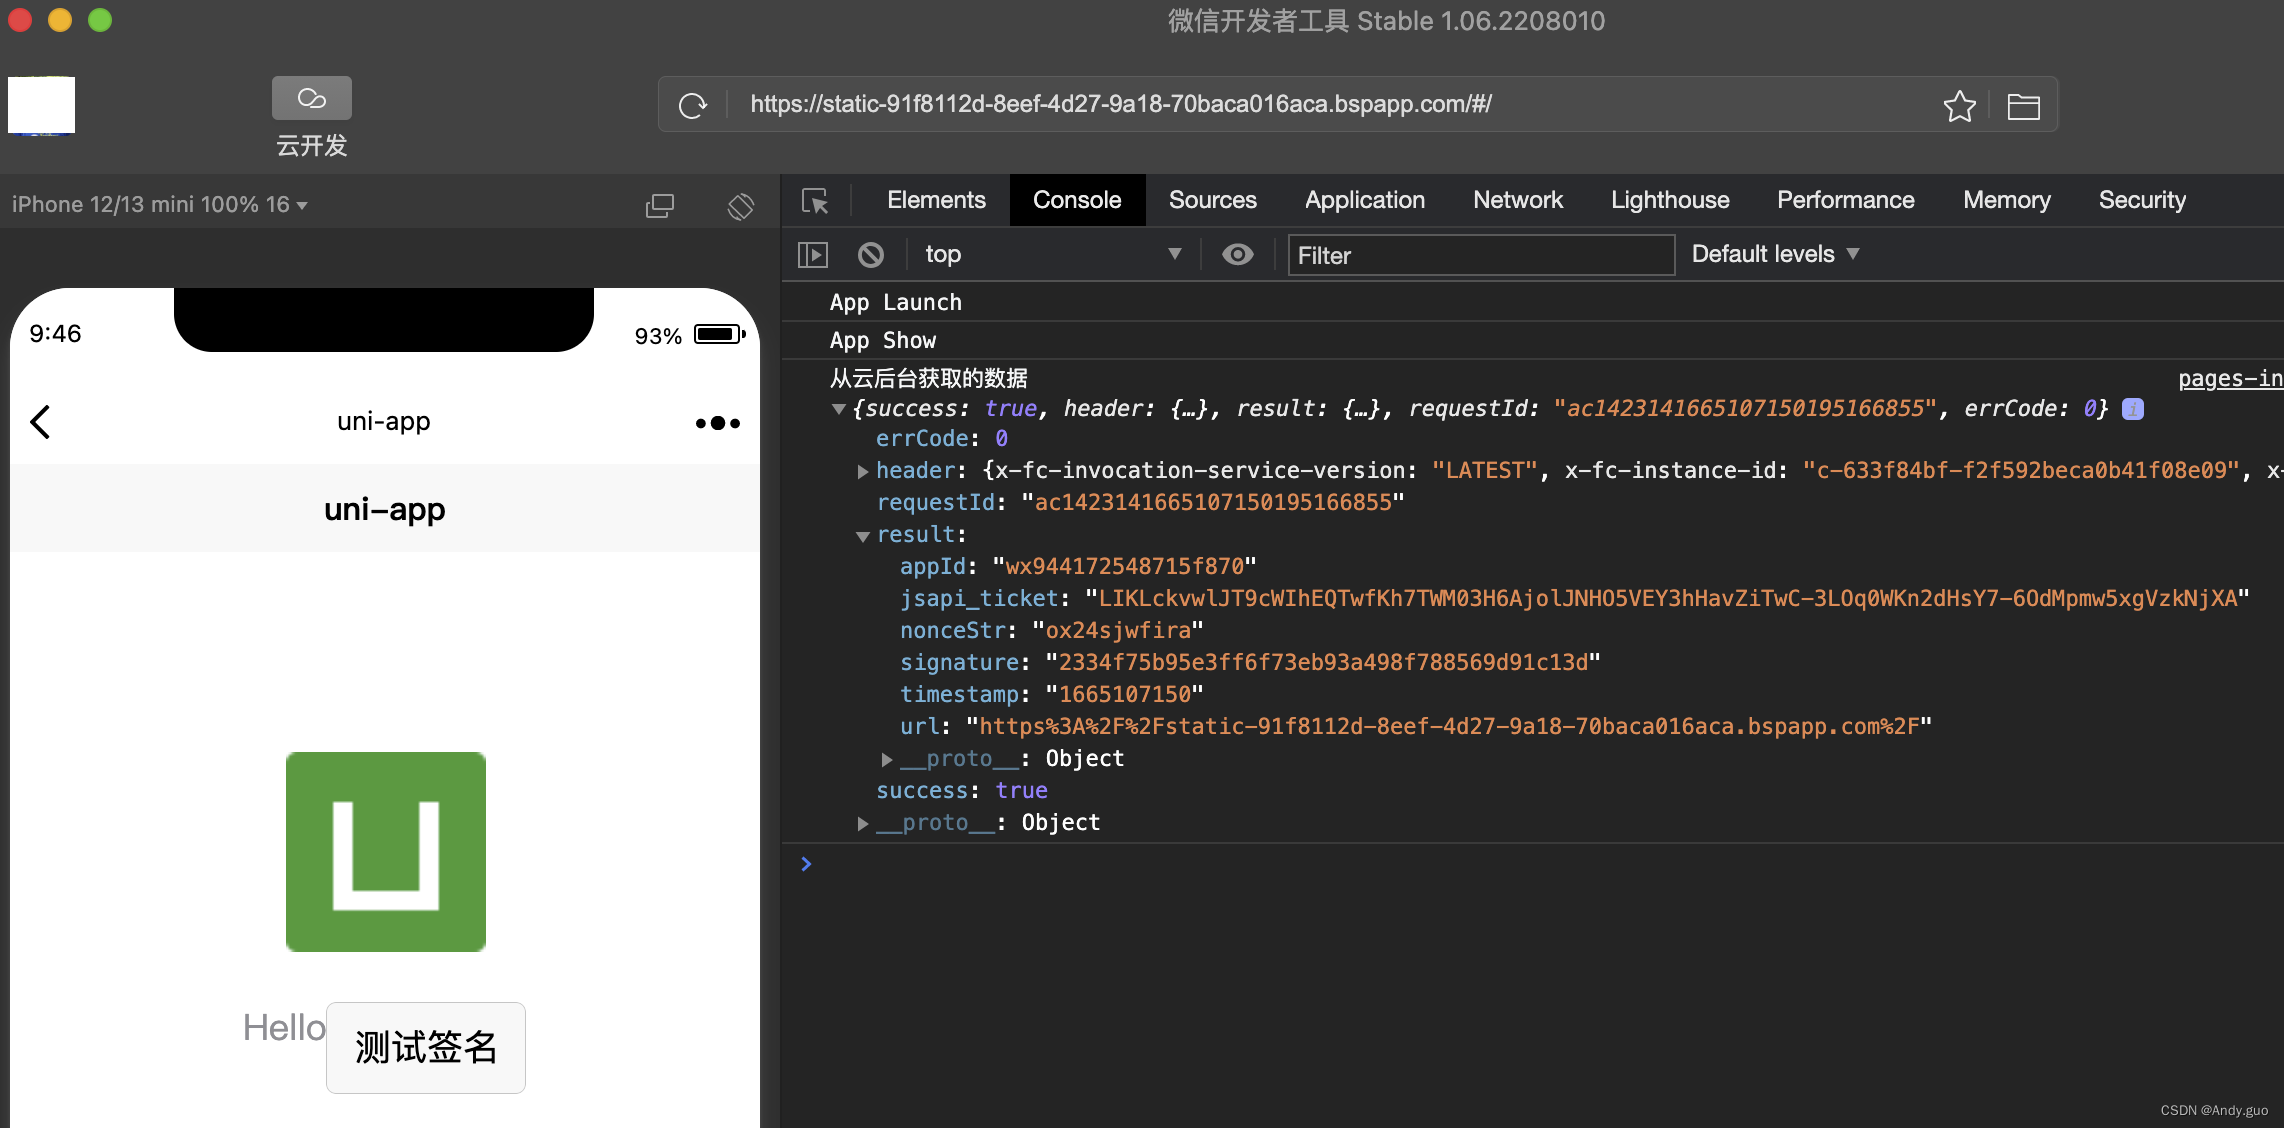Open the folder icon beside the star

point(2023,106)
